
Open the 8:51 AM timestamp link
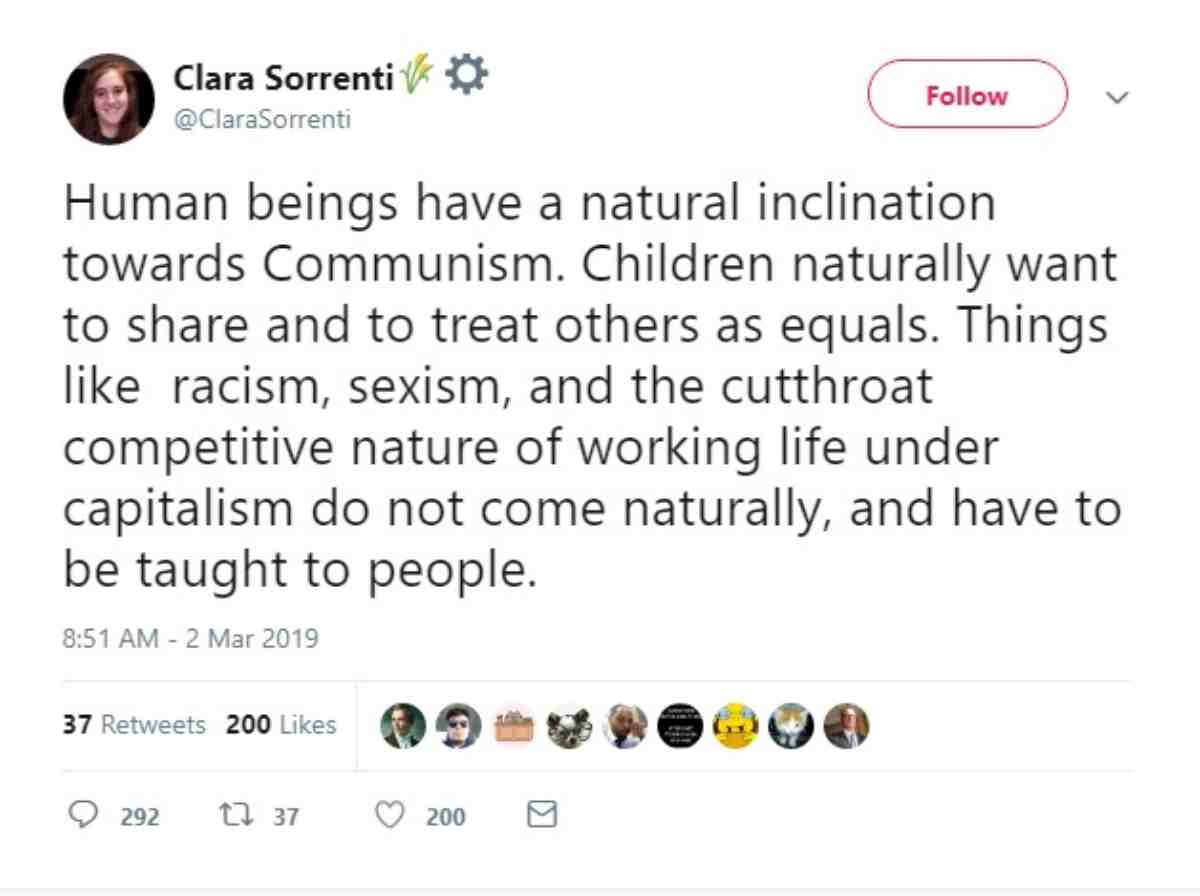click(190, 637)
